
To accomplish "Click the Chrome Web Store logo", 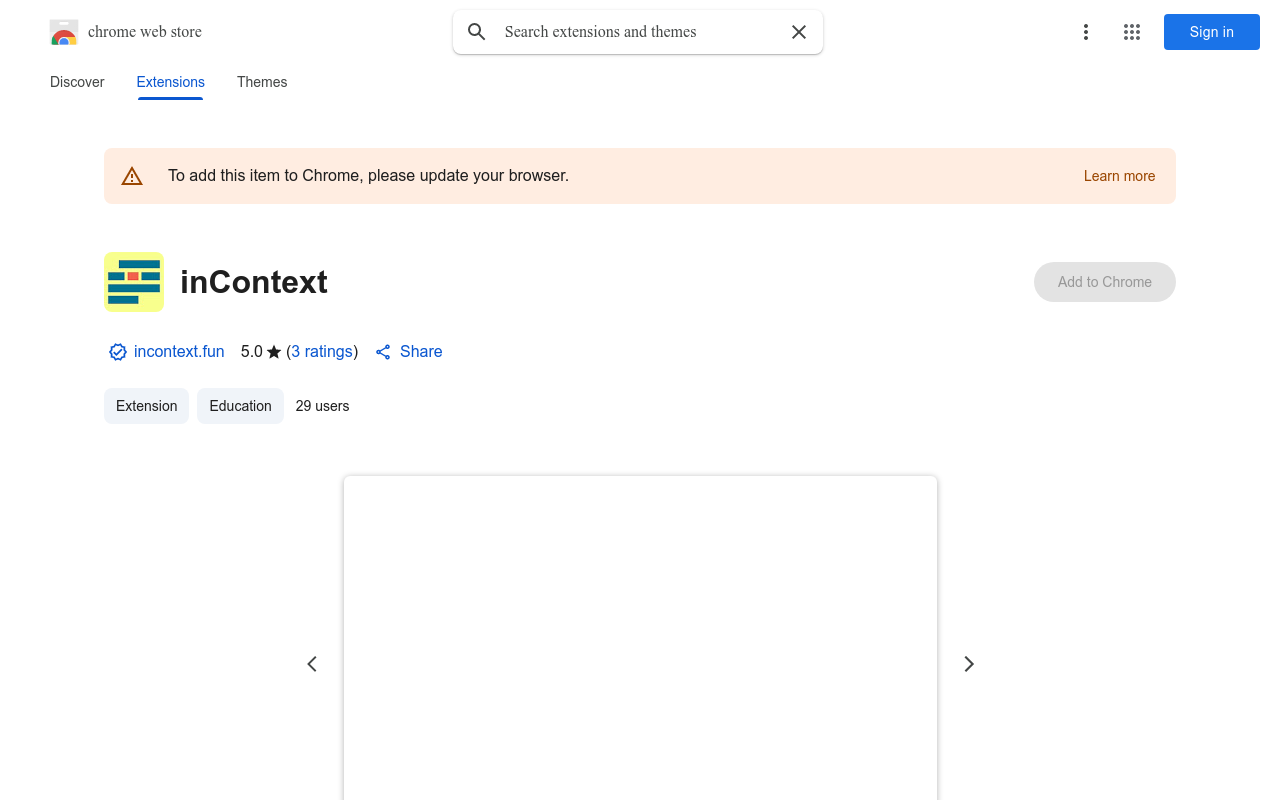I will [x=64, y=32].
